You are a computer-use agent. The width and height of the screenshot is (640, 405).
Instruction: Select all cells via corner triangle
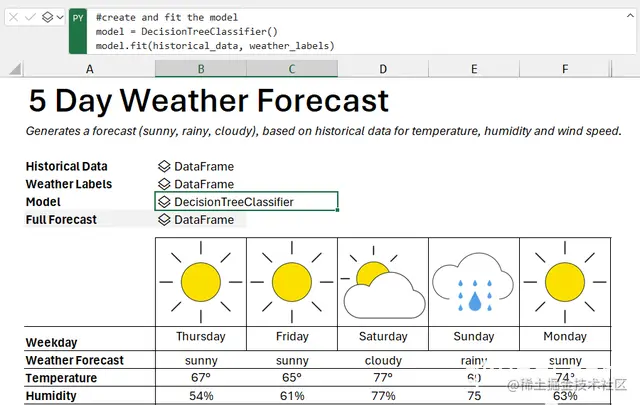click(x=15, y=69)
